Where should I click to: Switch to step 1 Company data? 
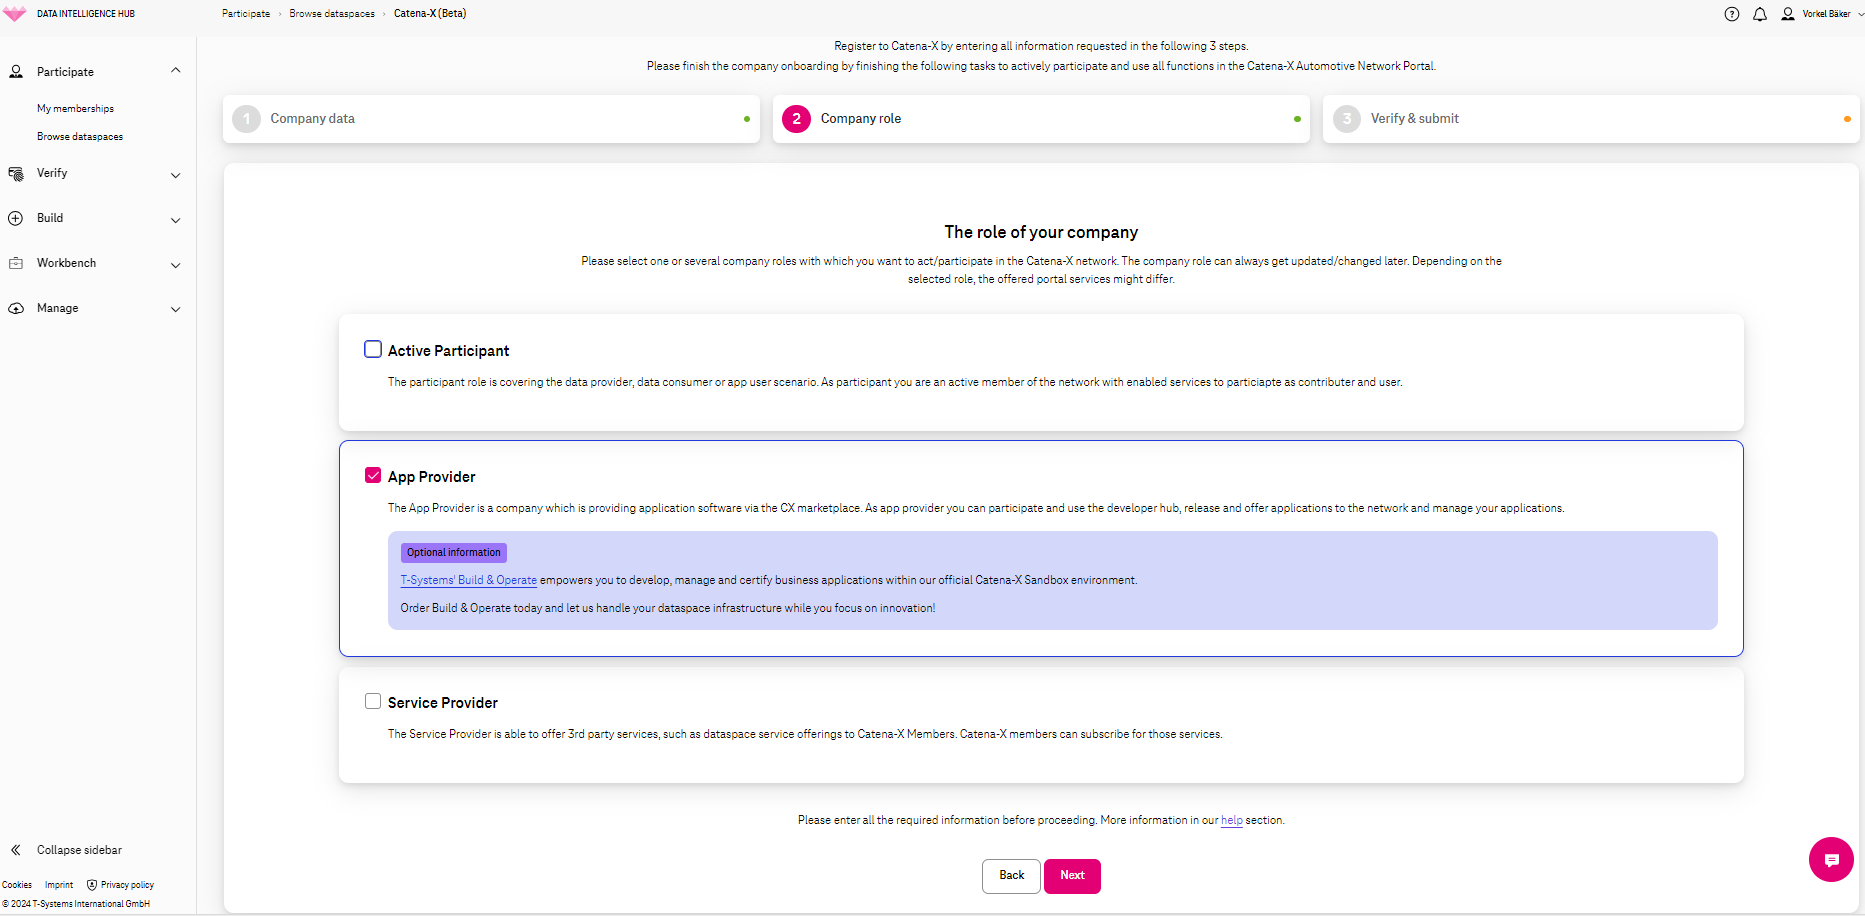tap(491, 119)
